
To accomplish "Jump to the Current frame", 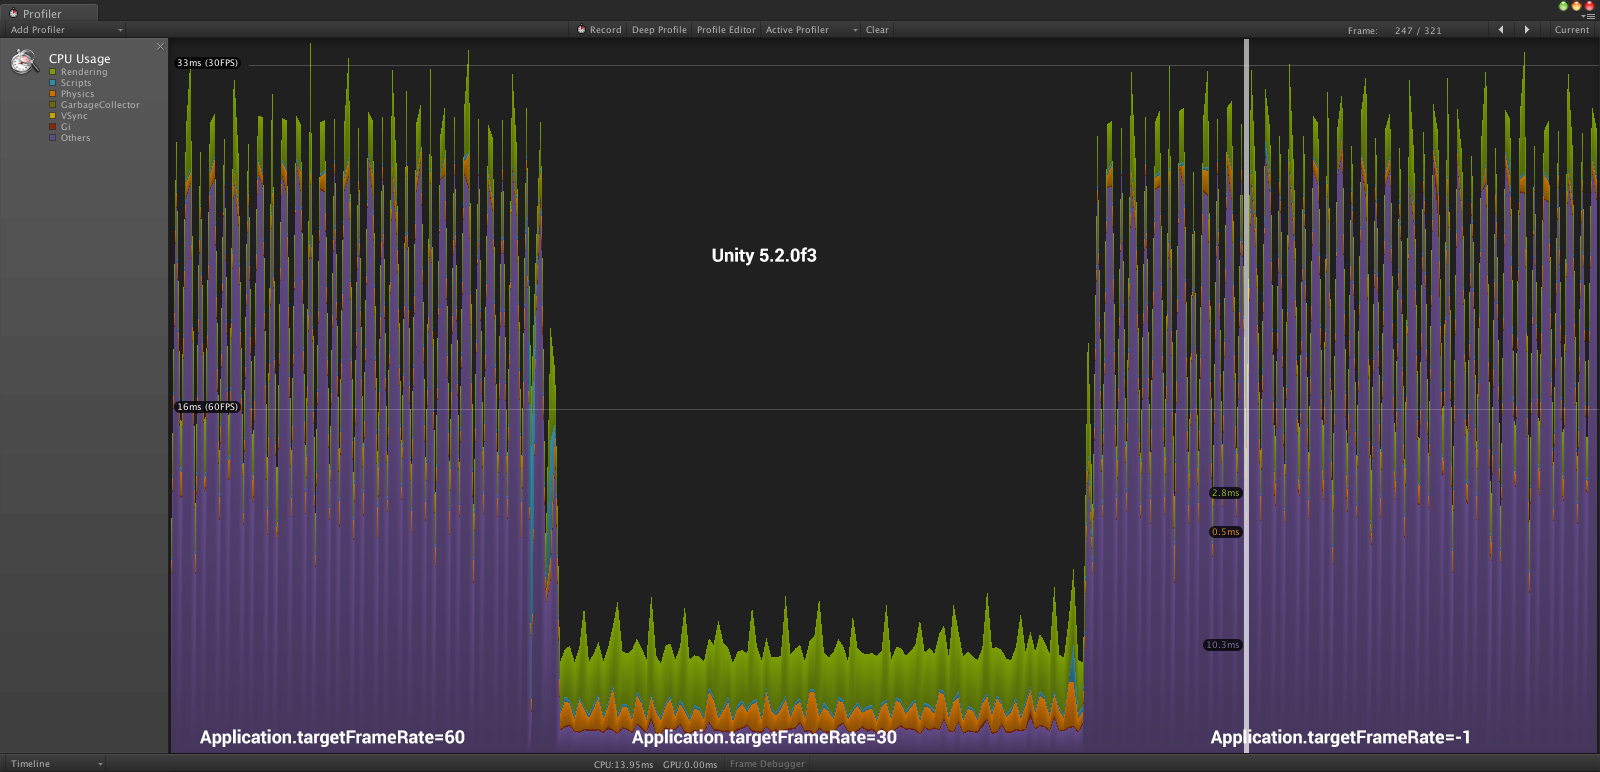I will [x=1571, y=30].
